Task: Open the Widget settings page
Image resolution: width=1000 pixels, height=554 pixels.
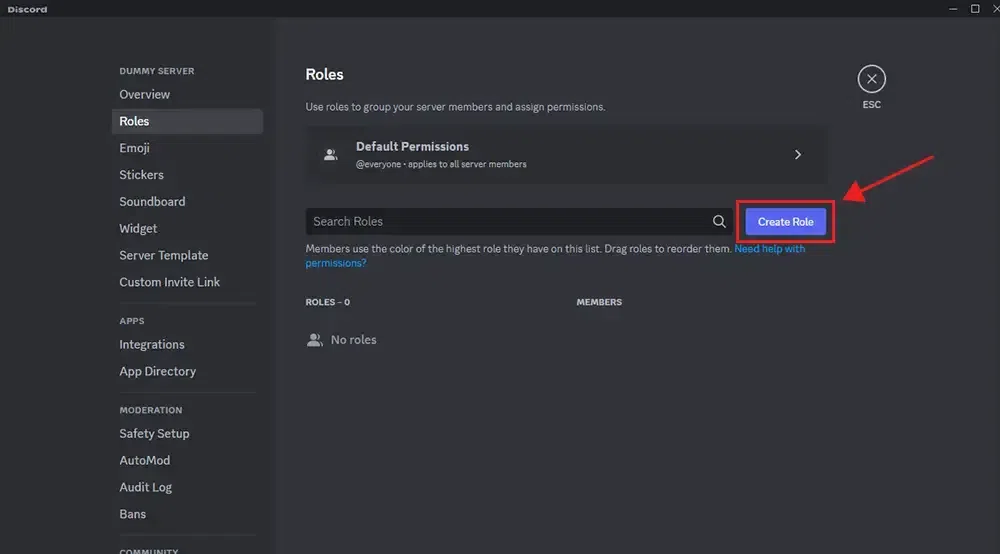Action: (138, 228)
